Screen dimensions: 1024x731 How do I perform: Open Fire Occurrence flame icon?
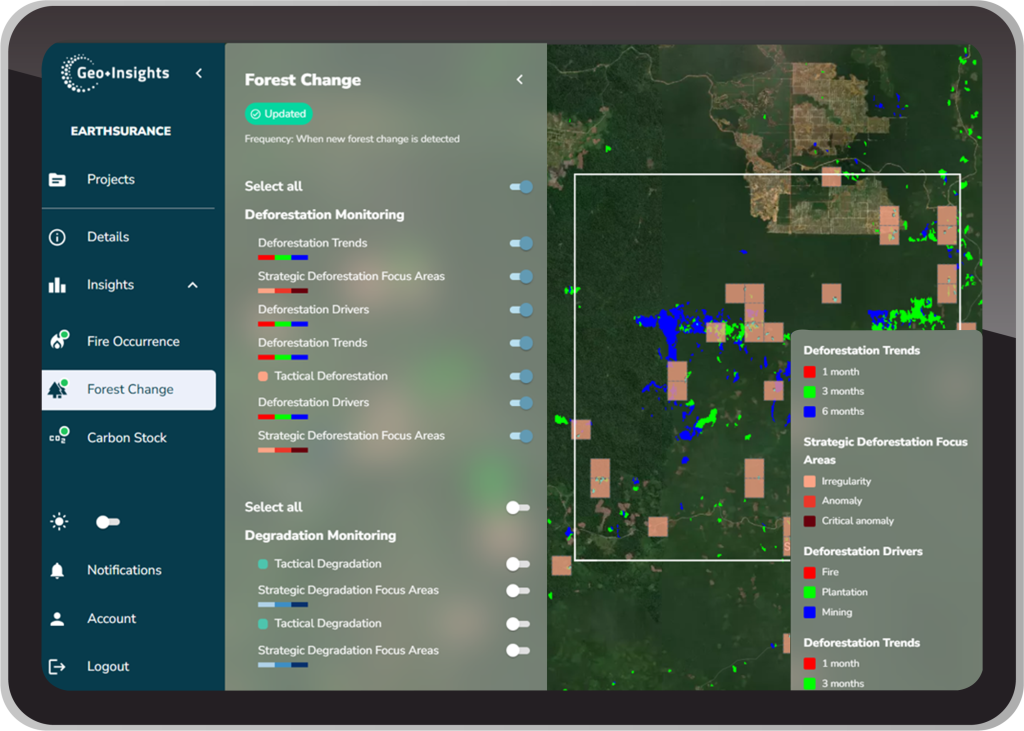58,341
